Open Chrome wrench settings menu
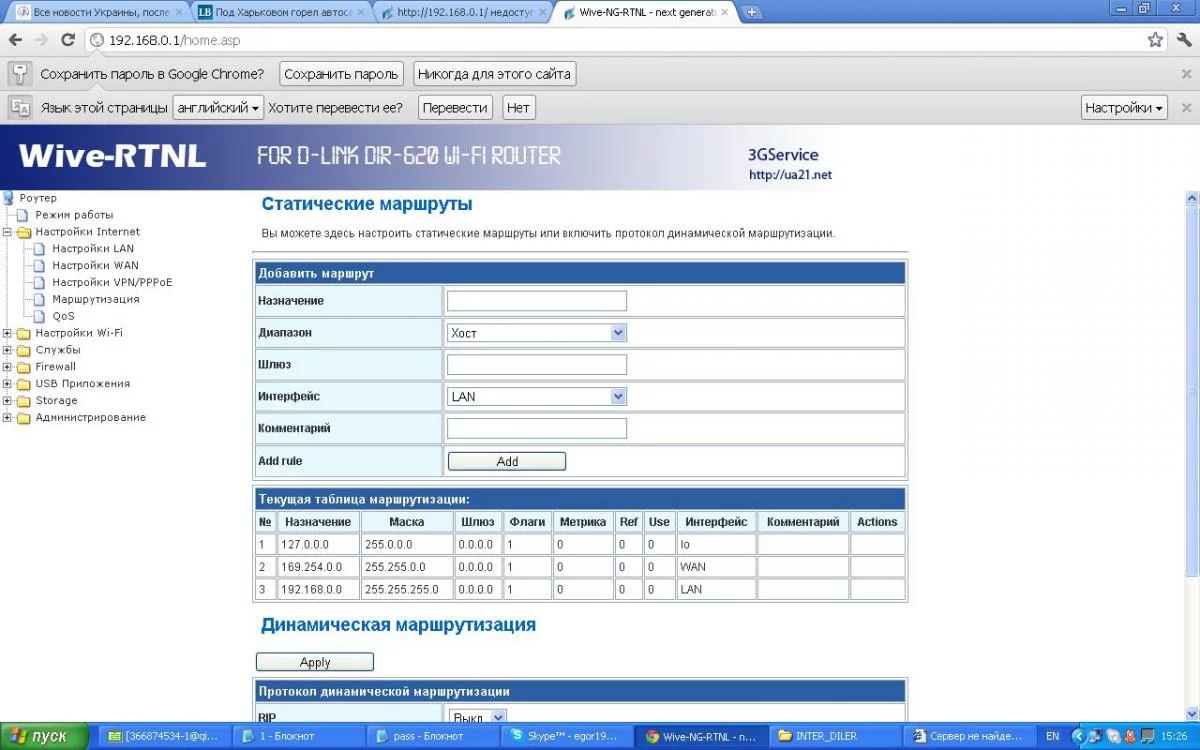This screenshot has width=1200, height=750. coord(1184,40)
